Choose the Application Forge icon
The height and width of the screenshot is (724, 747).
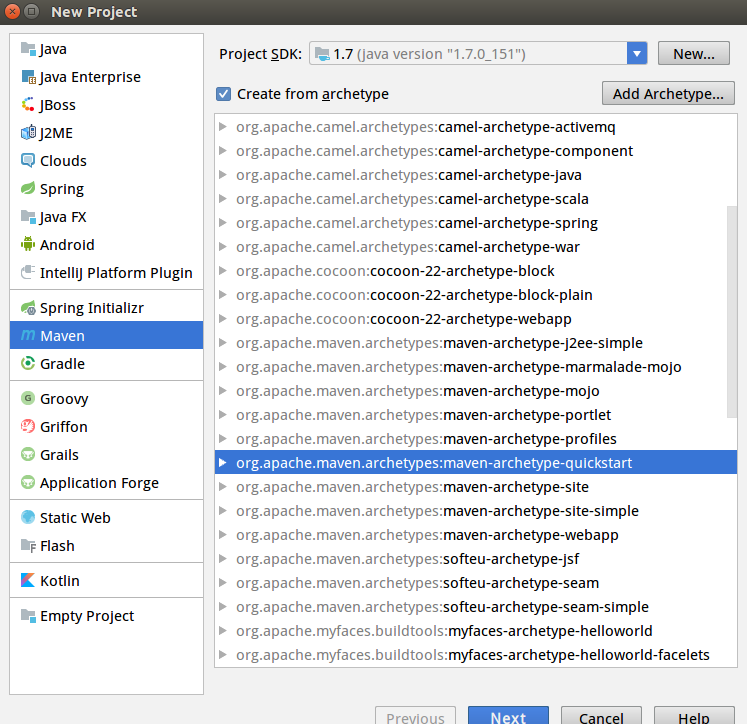click(x=28, y=483)
